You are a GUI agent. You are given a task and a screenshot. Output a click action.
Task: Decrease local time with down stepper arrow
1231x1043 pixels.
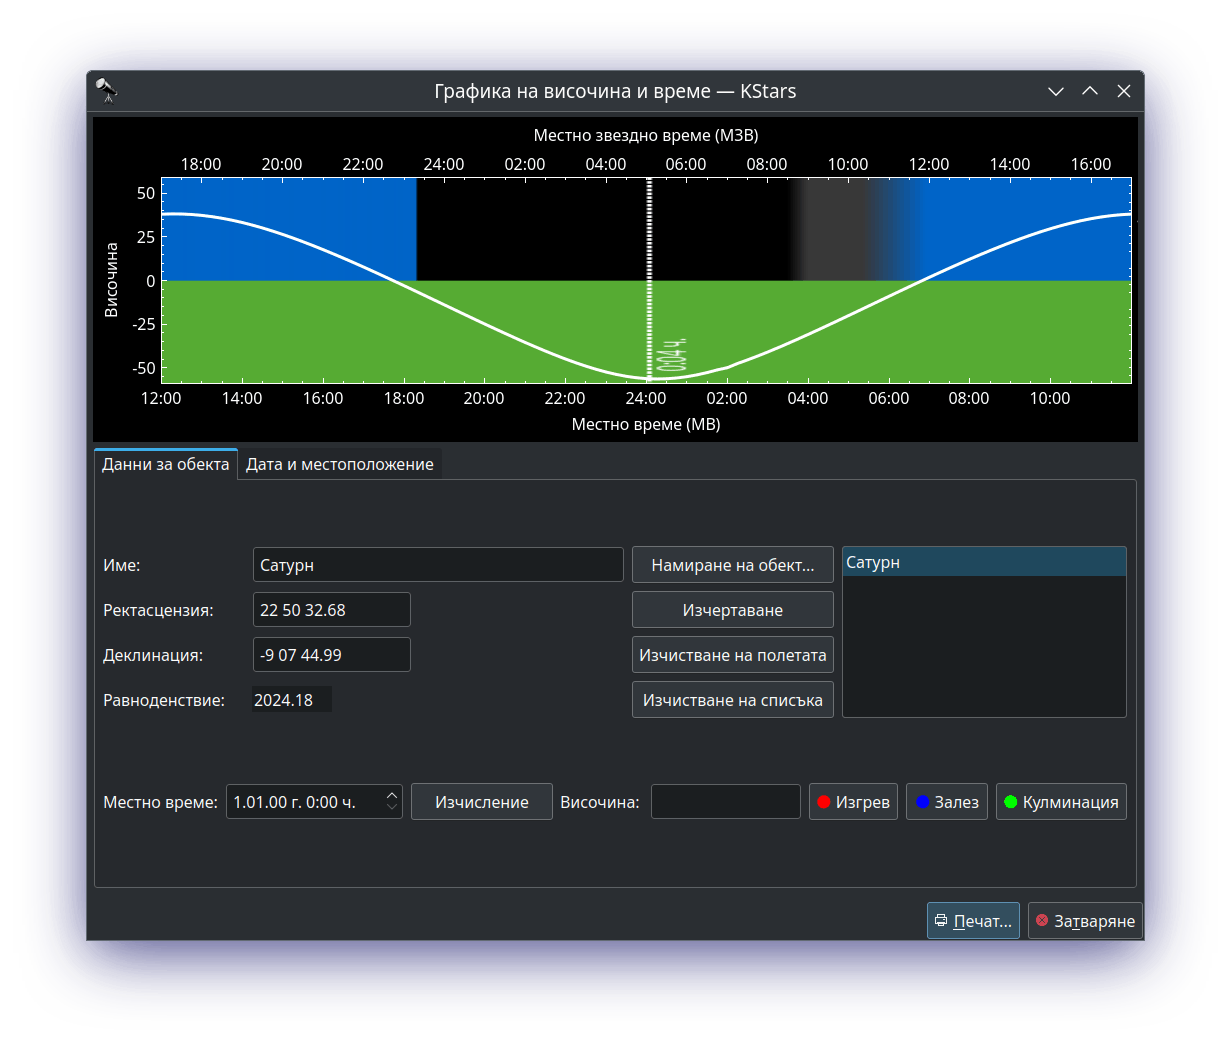pos(392,808)
